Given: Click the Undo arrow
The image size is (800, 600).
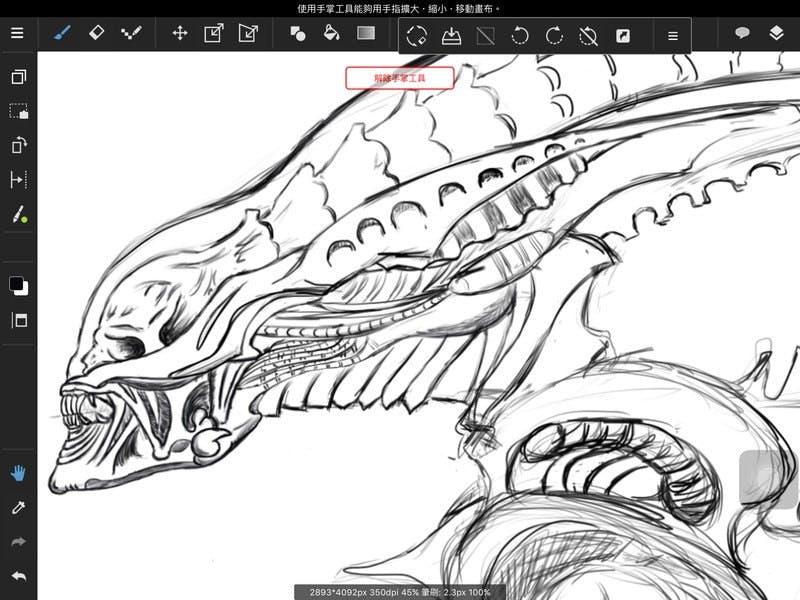Looking at the screenshot, I should (x=18, y=576).
